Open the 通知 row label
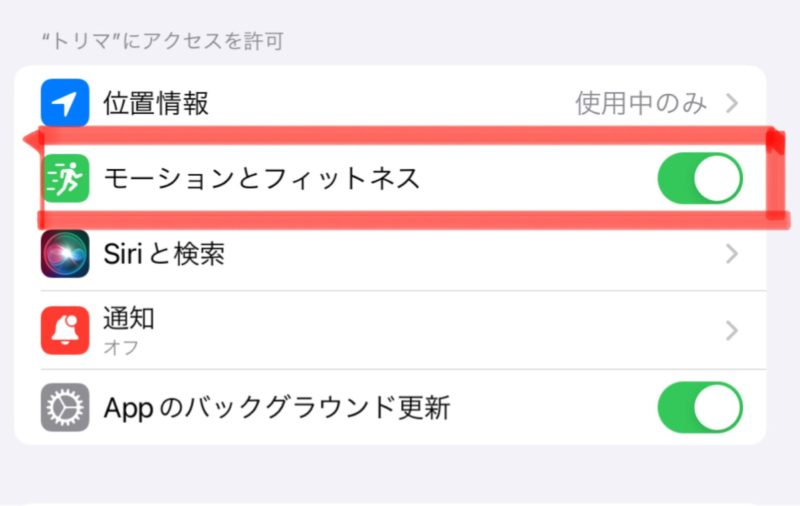This screenshot has height=506, width=800. (129, 319)
